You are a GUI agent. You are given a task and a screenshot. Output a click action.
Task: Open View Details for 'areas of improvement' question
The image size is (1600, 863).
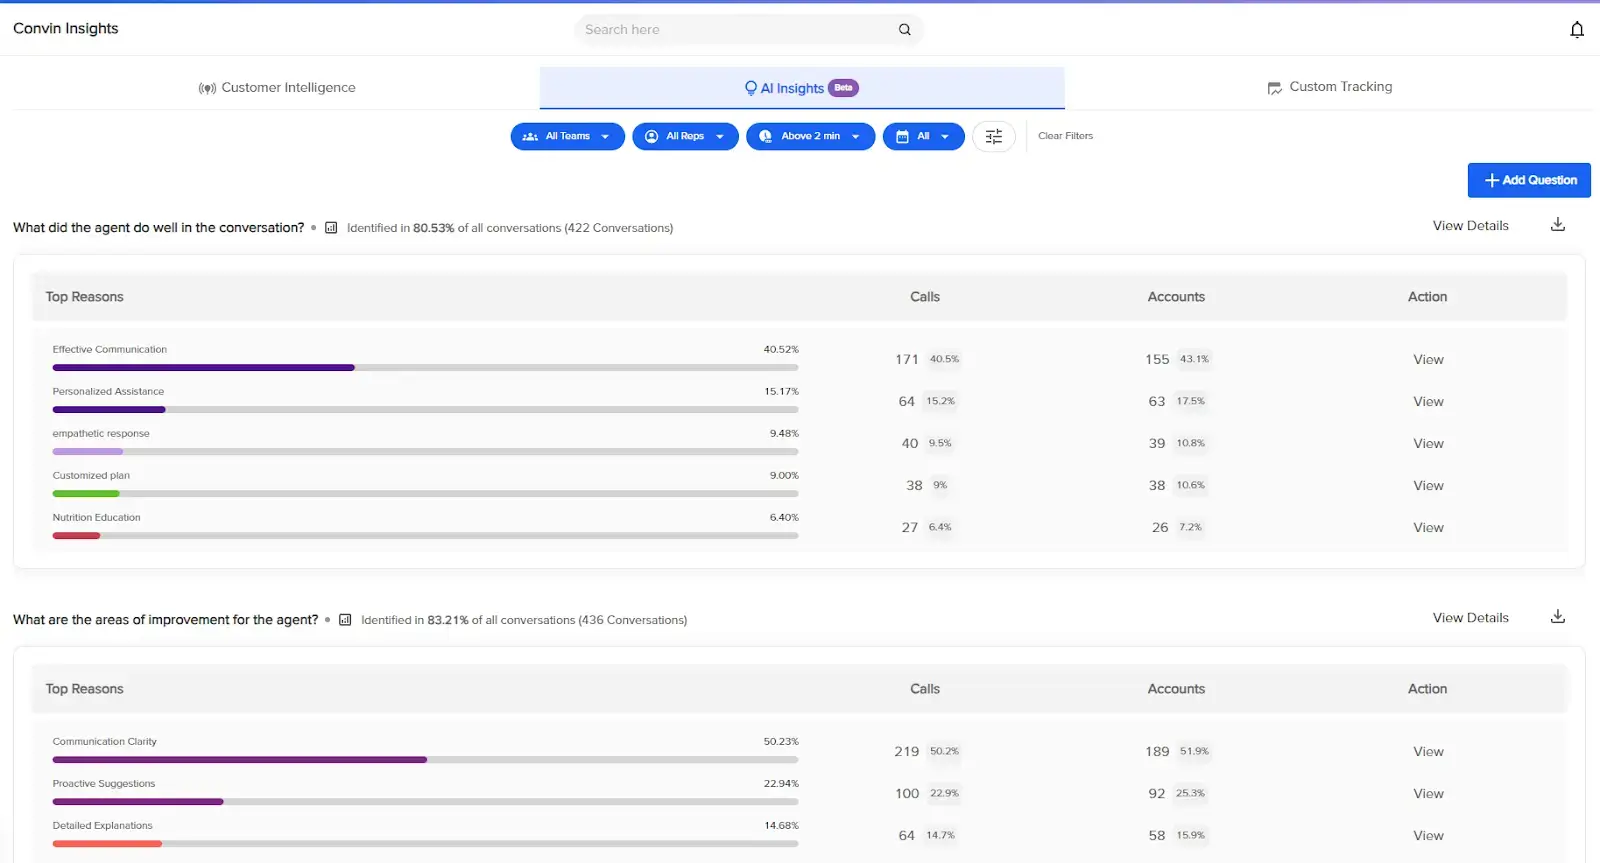[1470, 618]
